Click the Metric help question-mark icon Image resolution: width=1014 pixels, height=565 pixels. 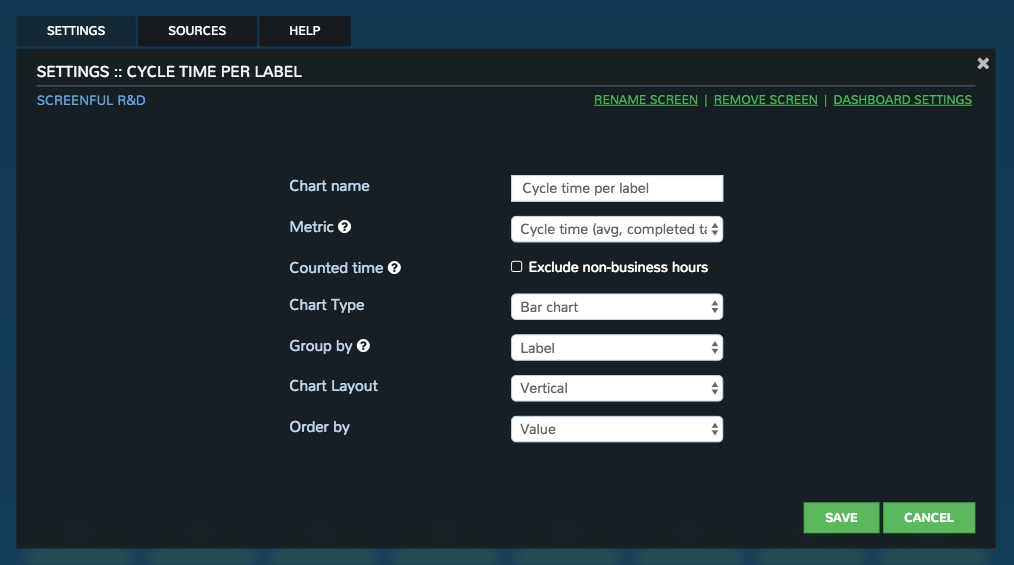pyautogui.click(x=345, y=227)
